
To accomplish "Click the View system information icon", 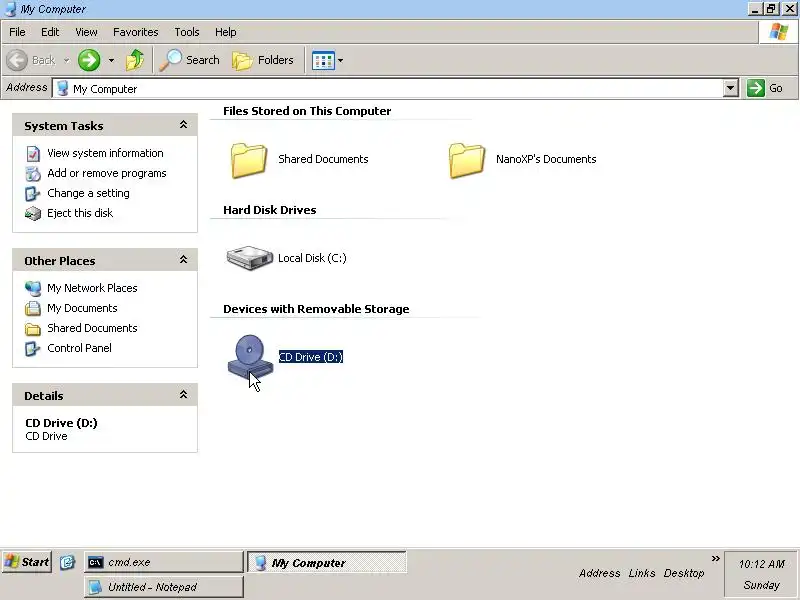I will (x=33, y=154).
